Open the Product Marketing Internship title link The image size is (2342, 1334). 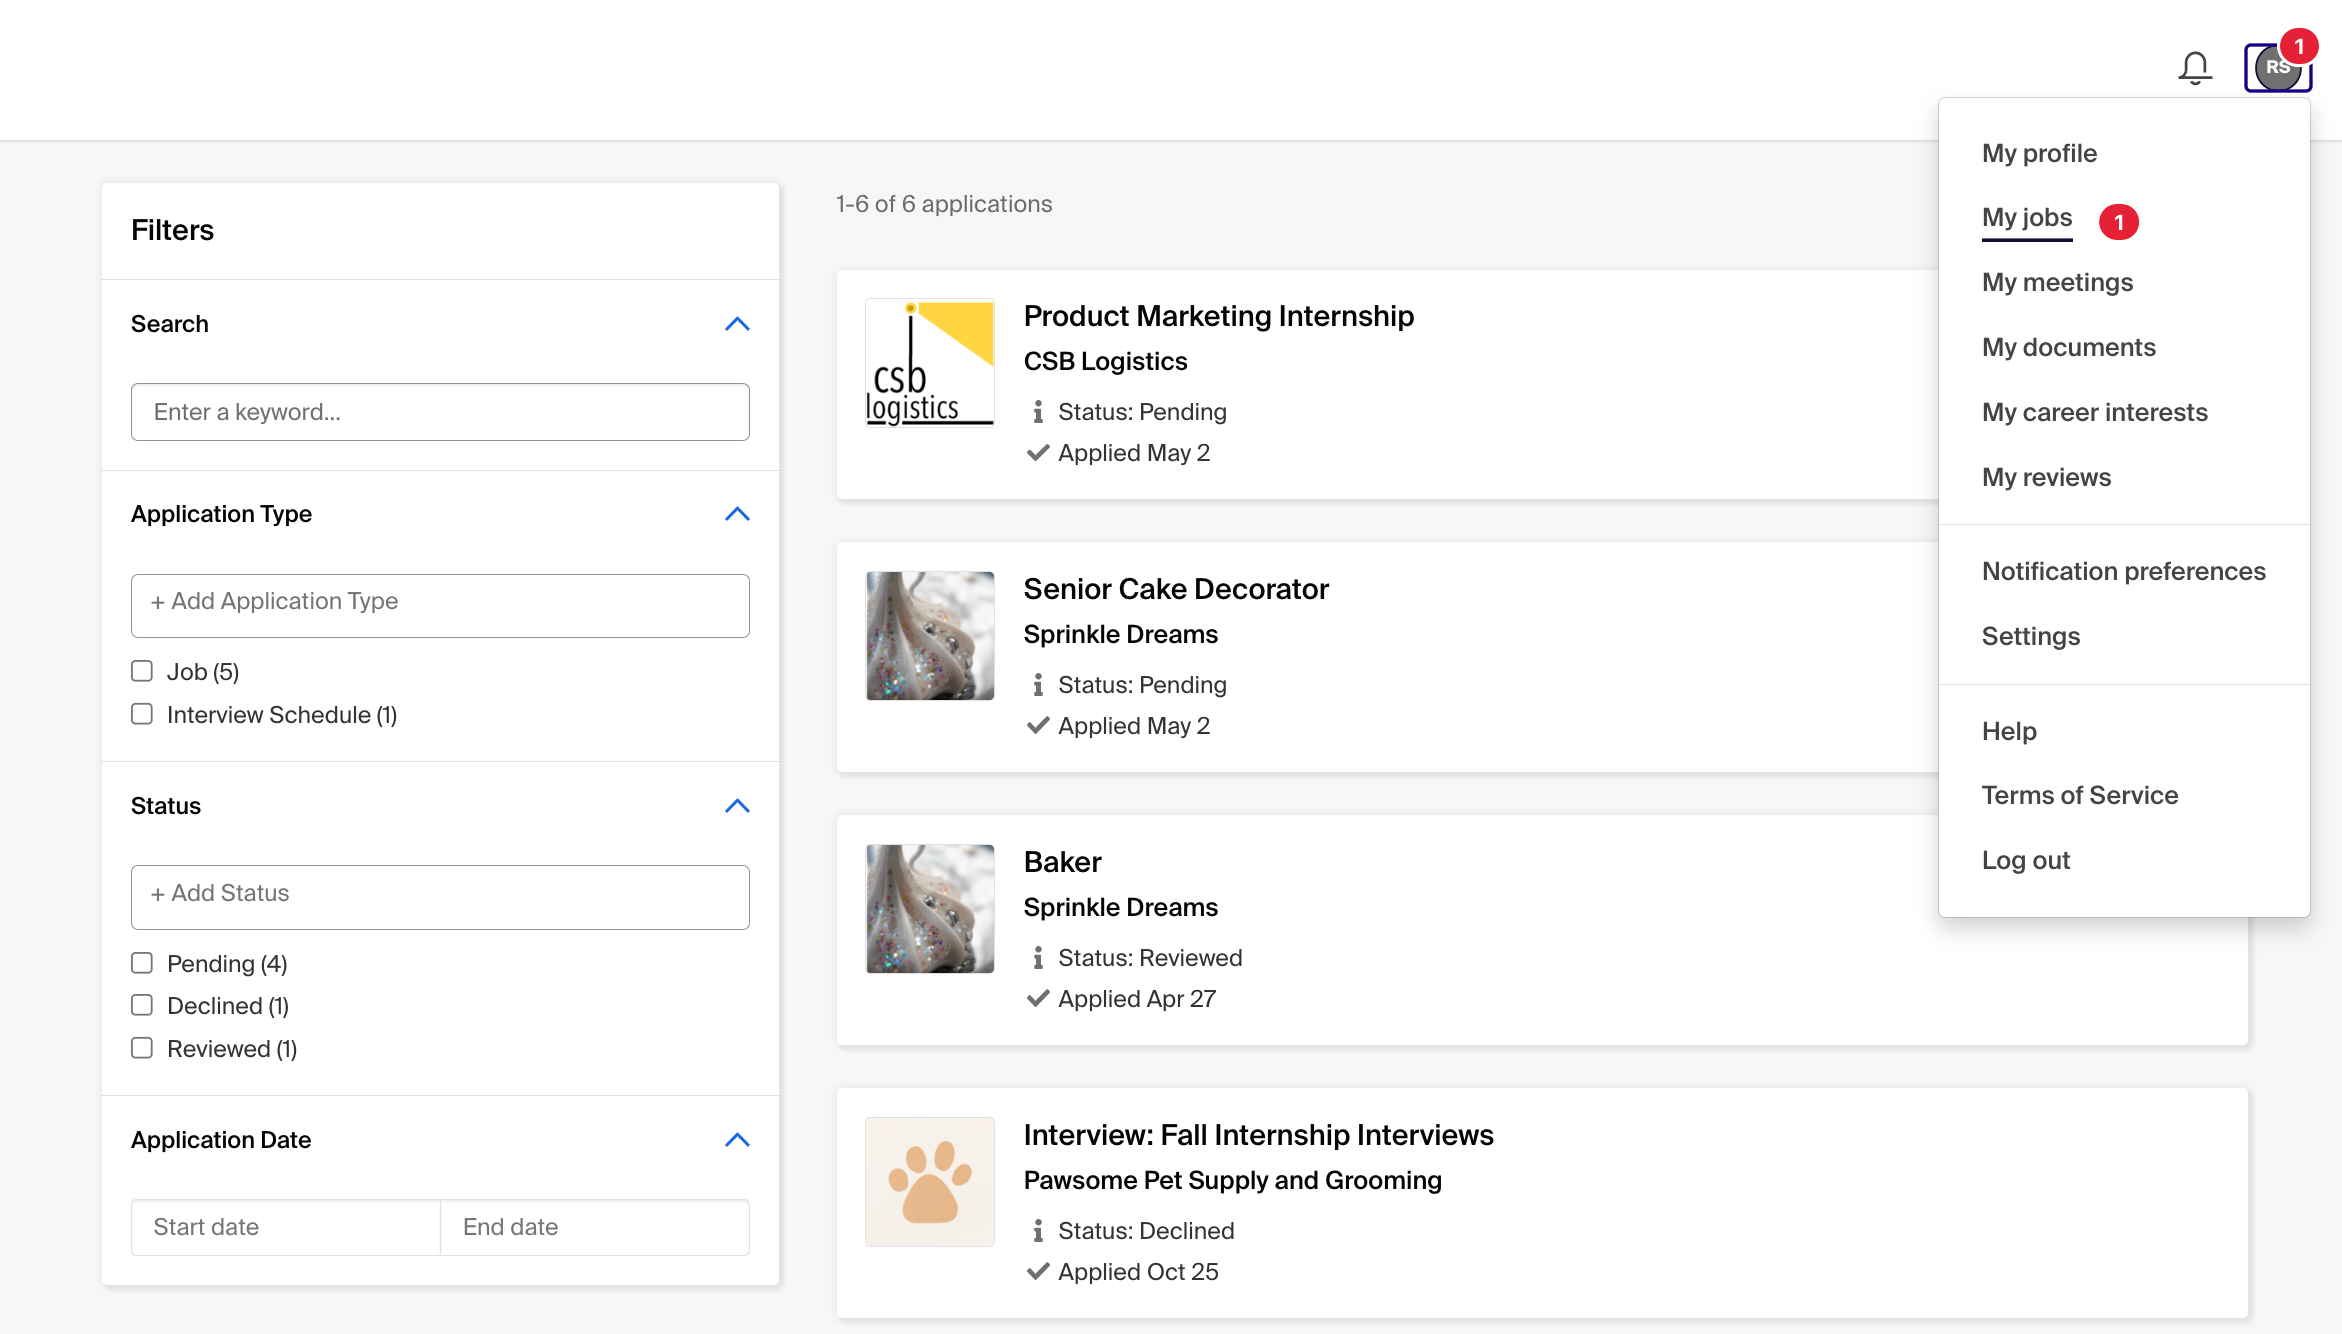click(x=1218, y=316)
